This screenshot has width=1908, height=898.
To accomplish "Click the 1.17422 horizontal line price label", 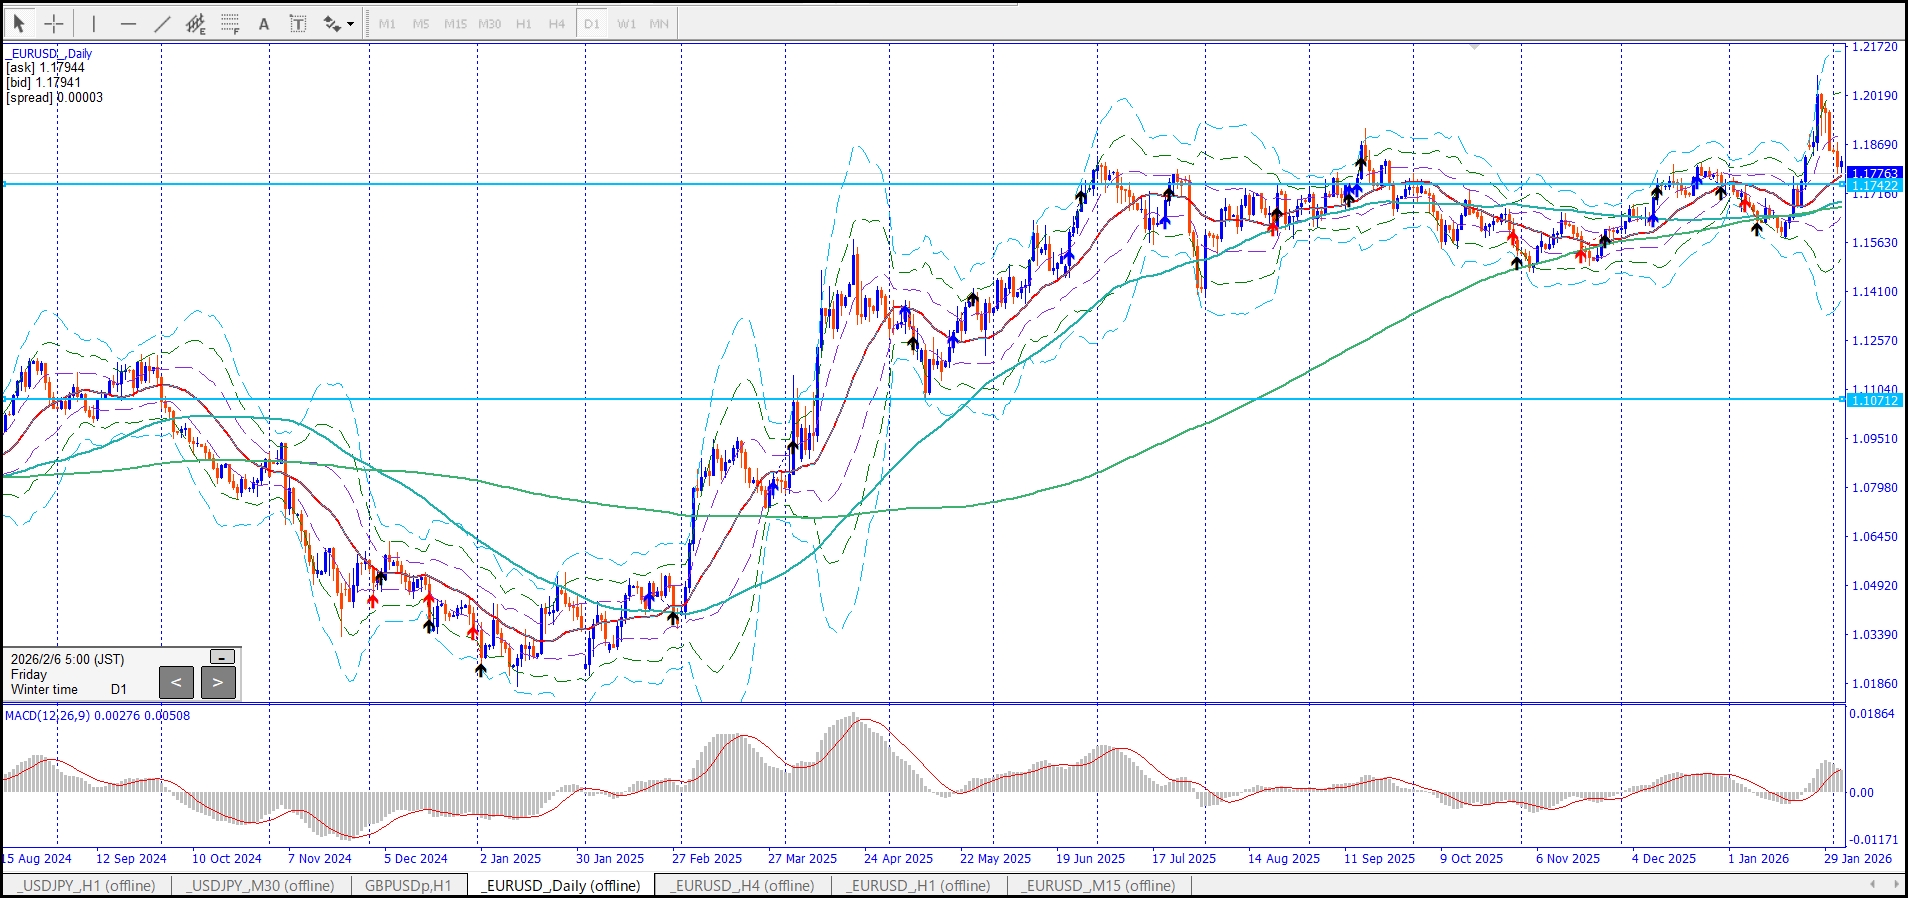I will (x=1874, y=186).
